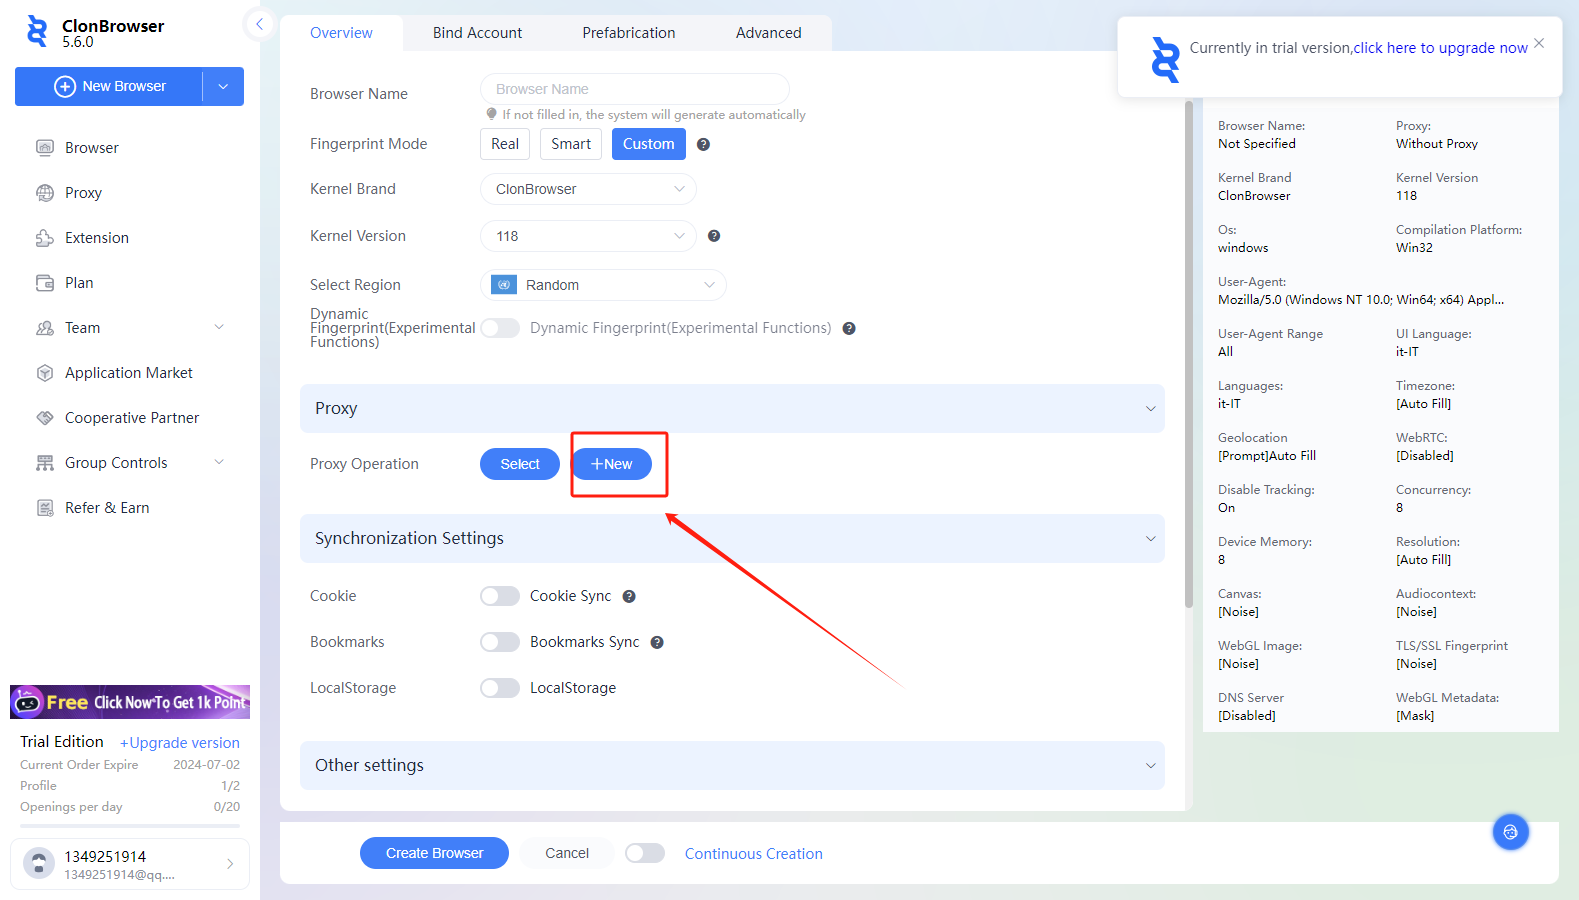This screenshot has height=900, width=1579.
Task: Select Smart fingerprint mode
Action: pyautogui.click(x=571, y=144)
